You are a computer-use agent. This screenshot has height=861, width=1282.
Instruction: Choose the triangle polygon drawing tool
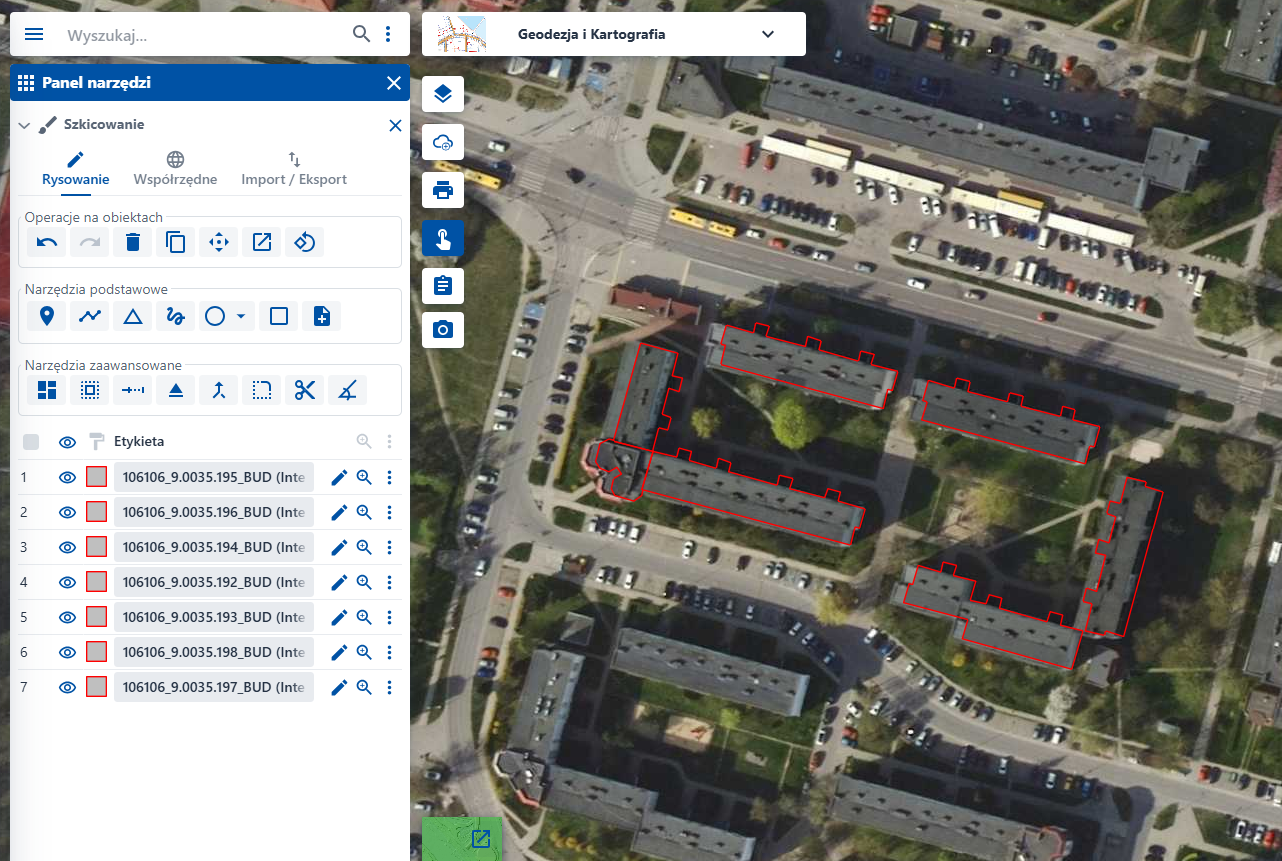(133, 317)
